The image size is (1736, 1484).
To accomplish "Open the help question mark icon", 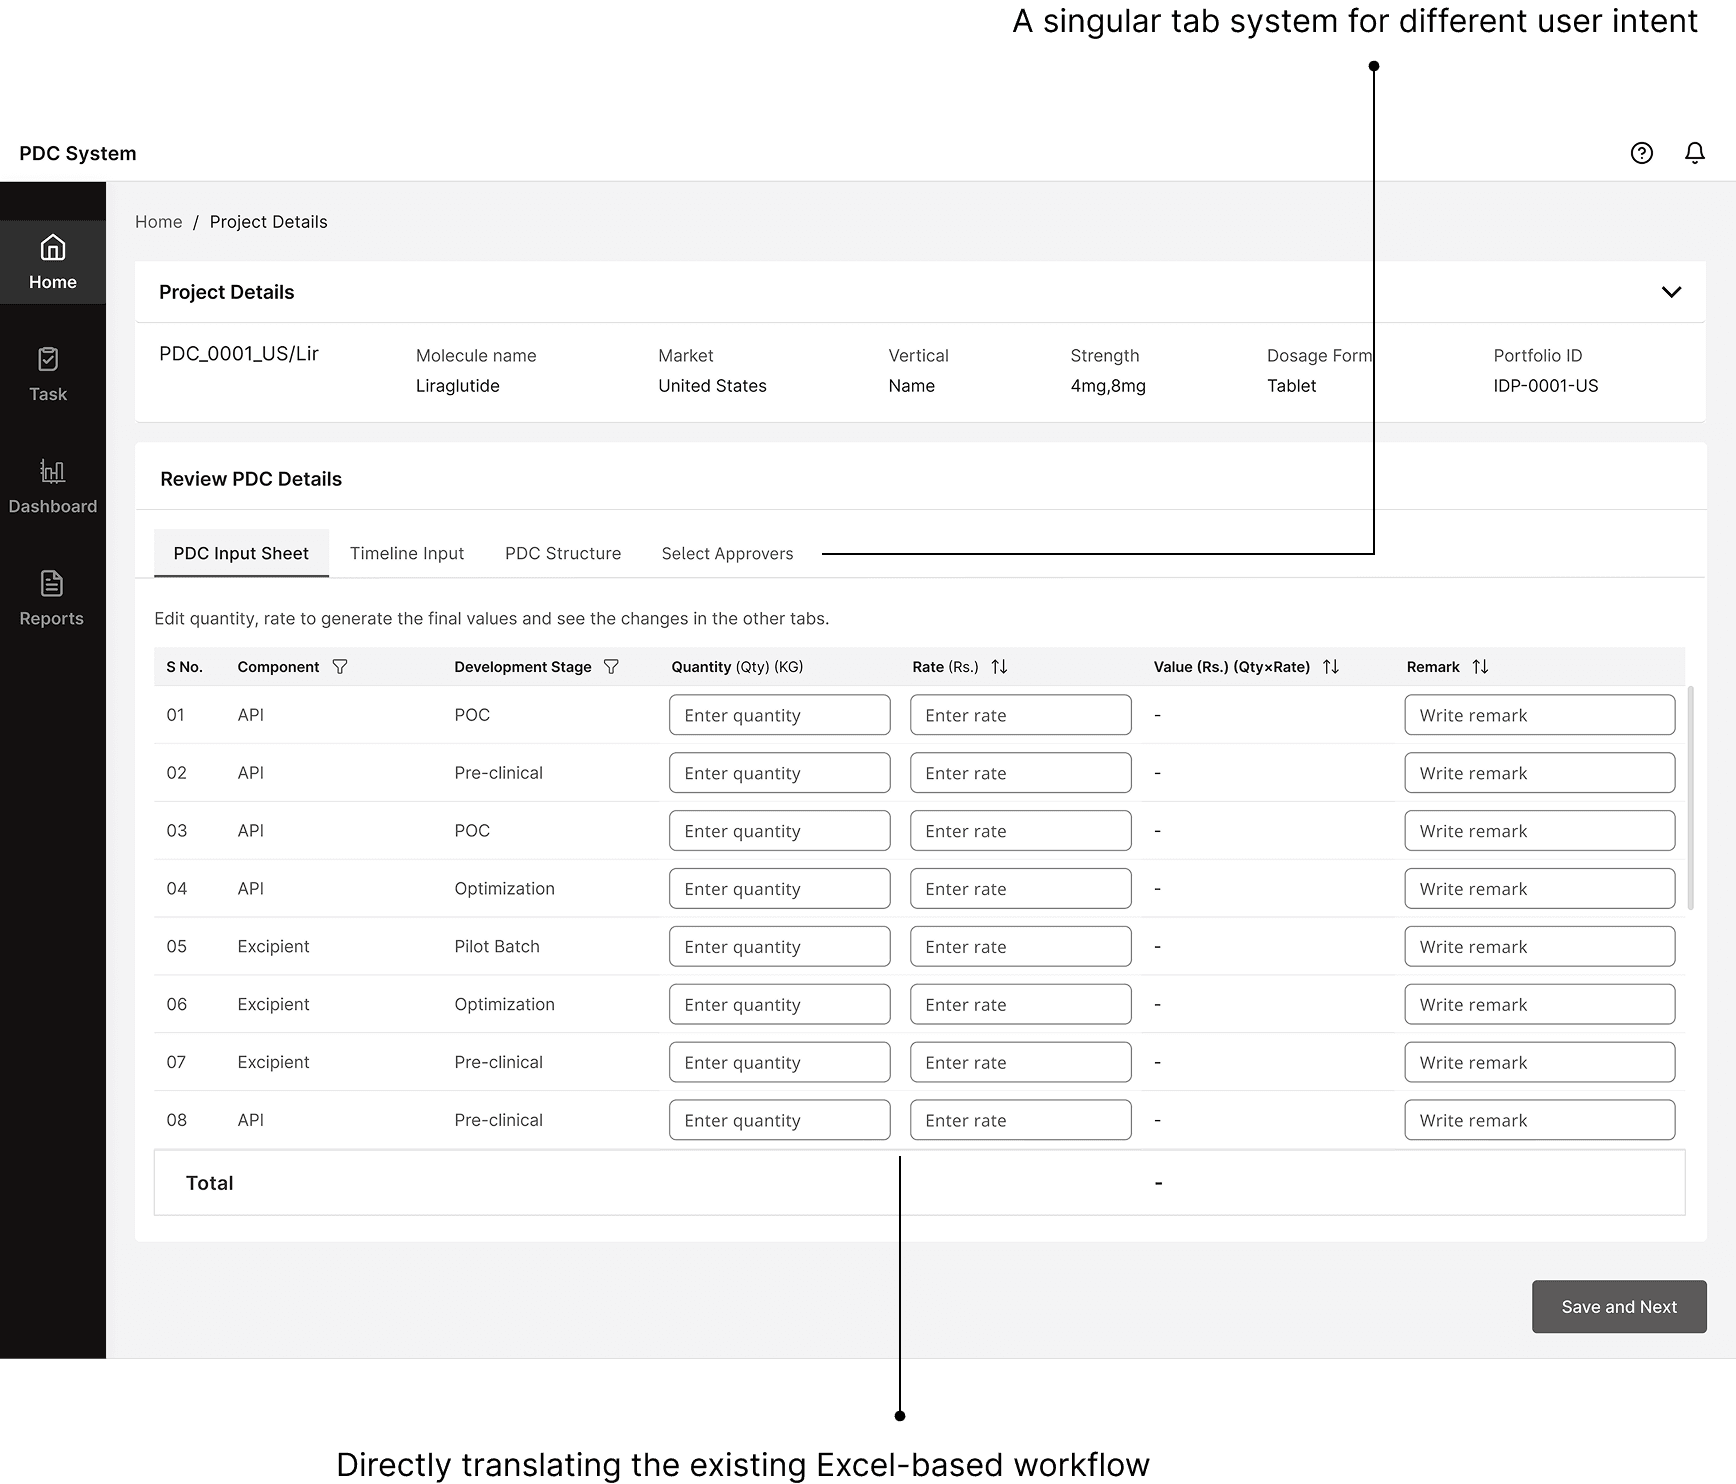I will 1642,153.
